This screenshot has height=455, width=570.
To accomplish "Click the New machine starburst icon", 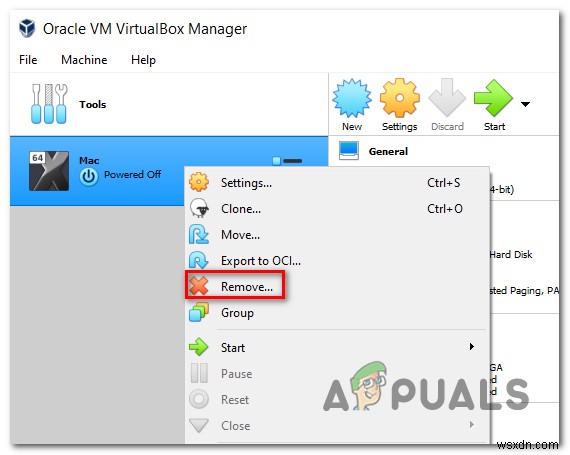I will [352, 98].
